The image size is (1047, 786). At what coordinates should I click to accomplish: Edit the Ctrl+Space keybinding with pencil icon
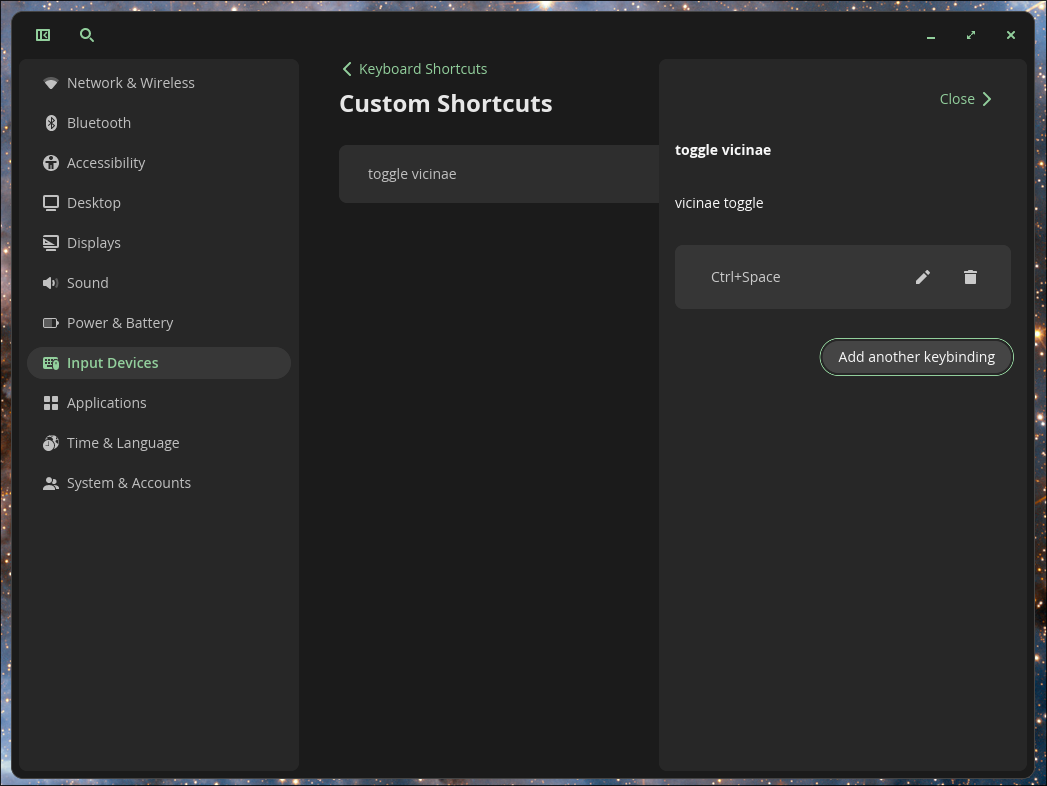[x=922, y=277]
